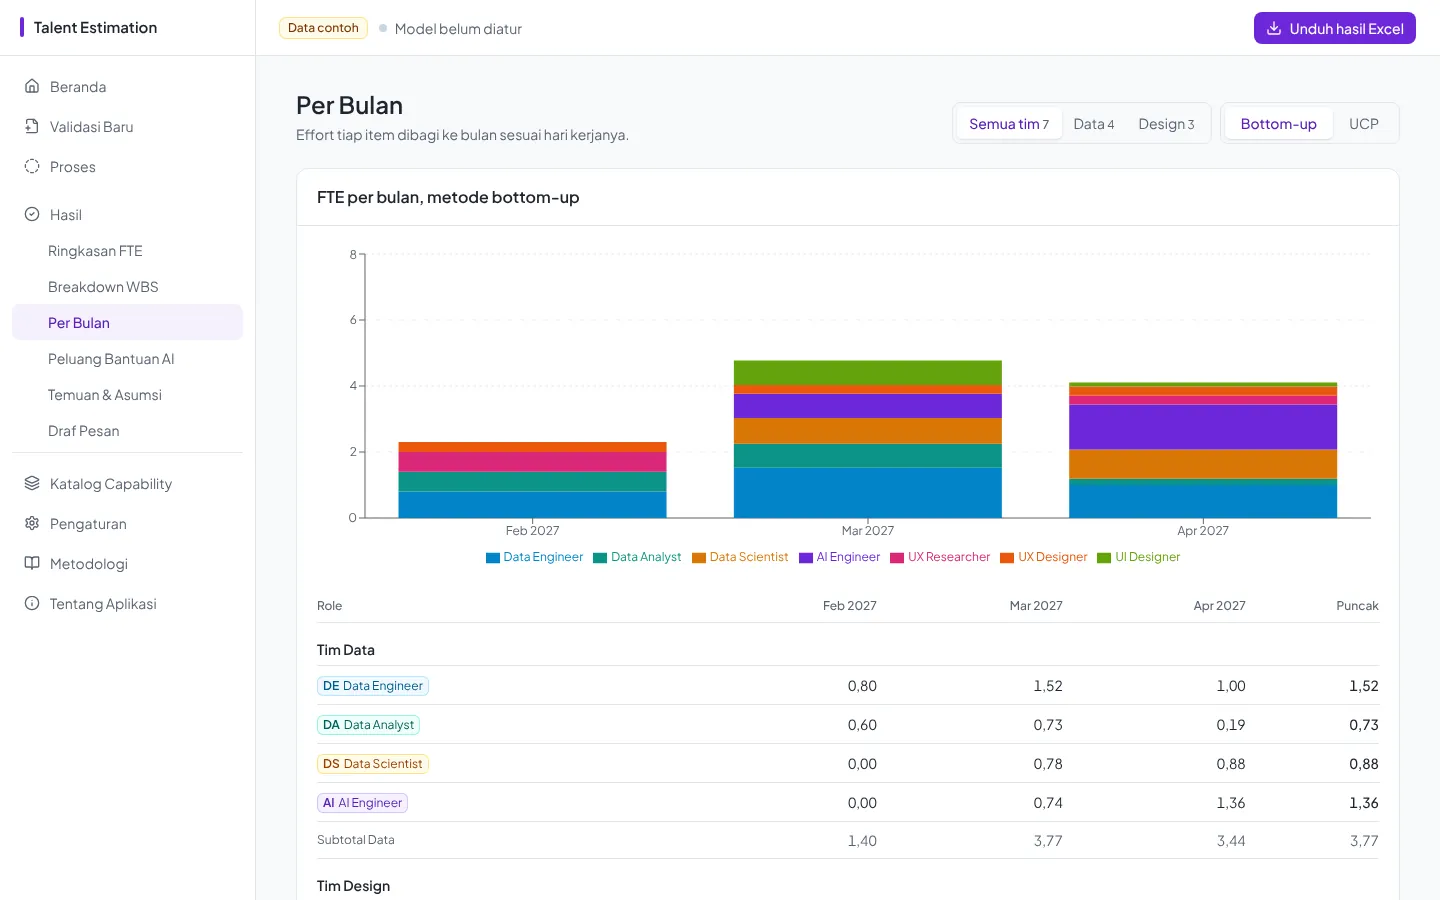Click the Proses dashed circle icon
Image resolution: width=1440 pixels, height=900 pixels.
[x=32, y=166]
